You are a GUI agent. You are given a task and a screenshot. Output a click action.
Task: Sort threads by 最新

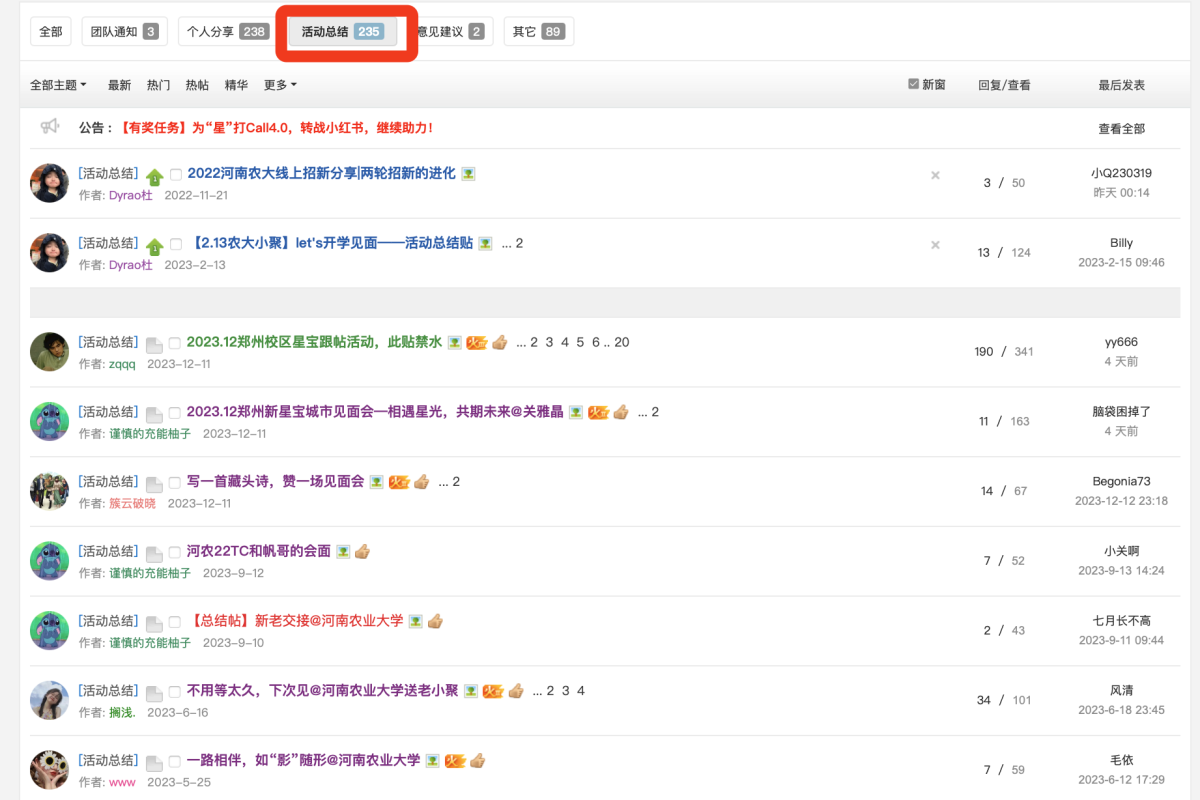pos(119,85)
